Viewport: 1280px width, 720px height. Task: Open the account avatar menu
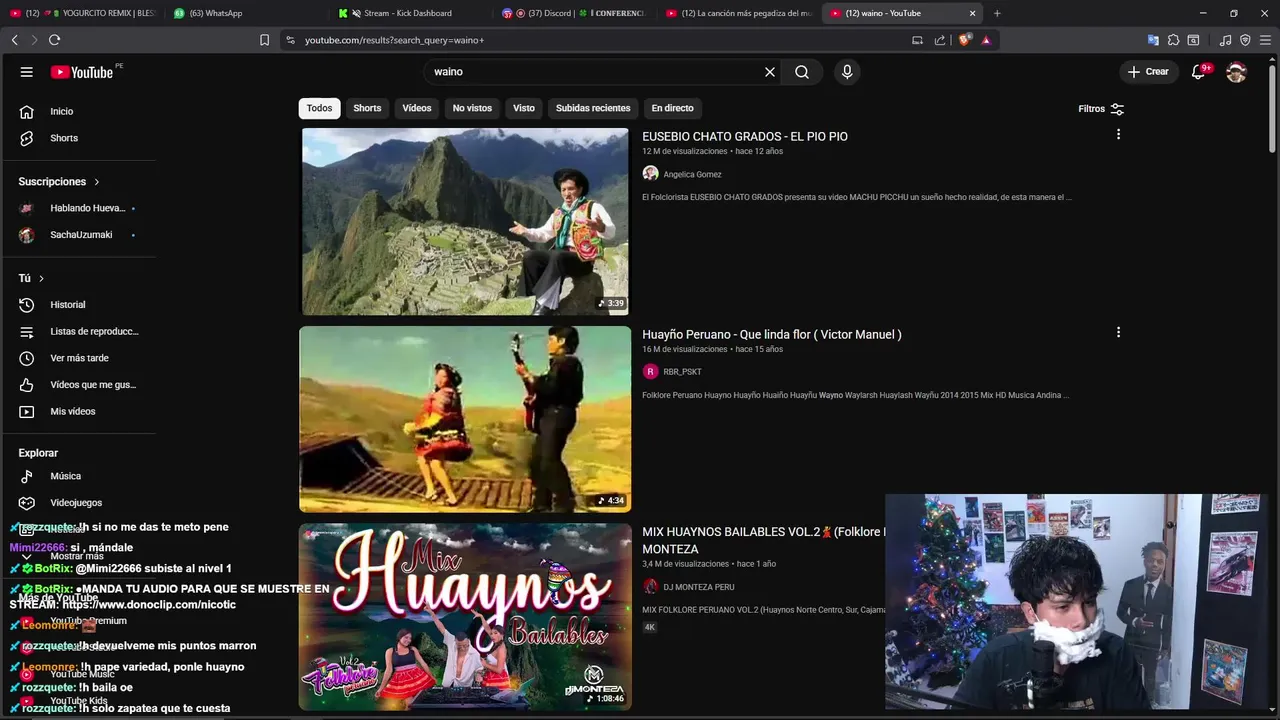click(1236, 72)
